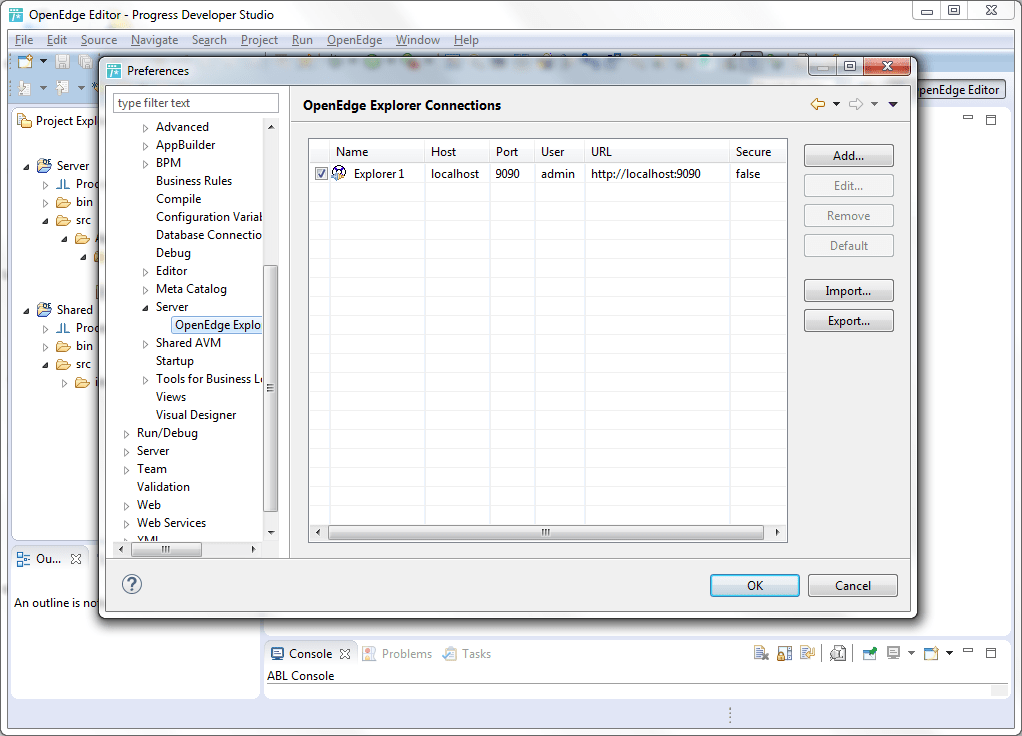
Task: Toggle Word Wrap icon in Console
Action: [808, 653]
